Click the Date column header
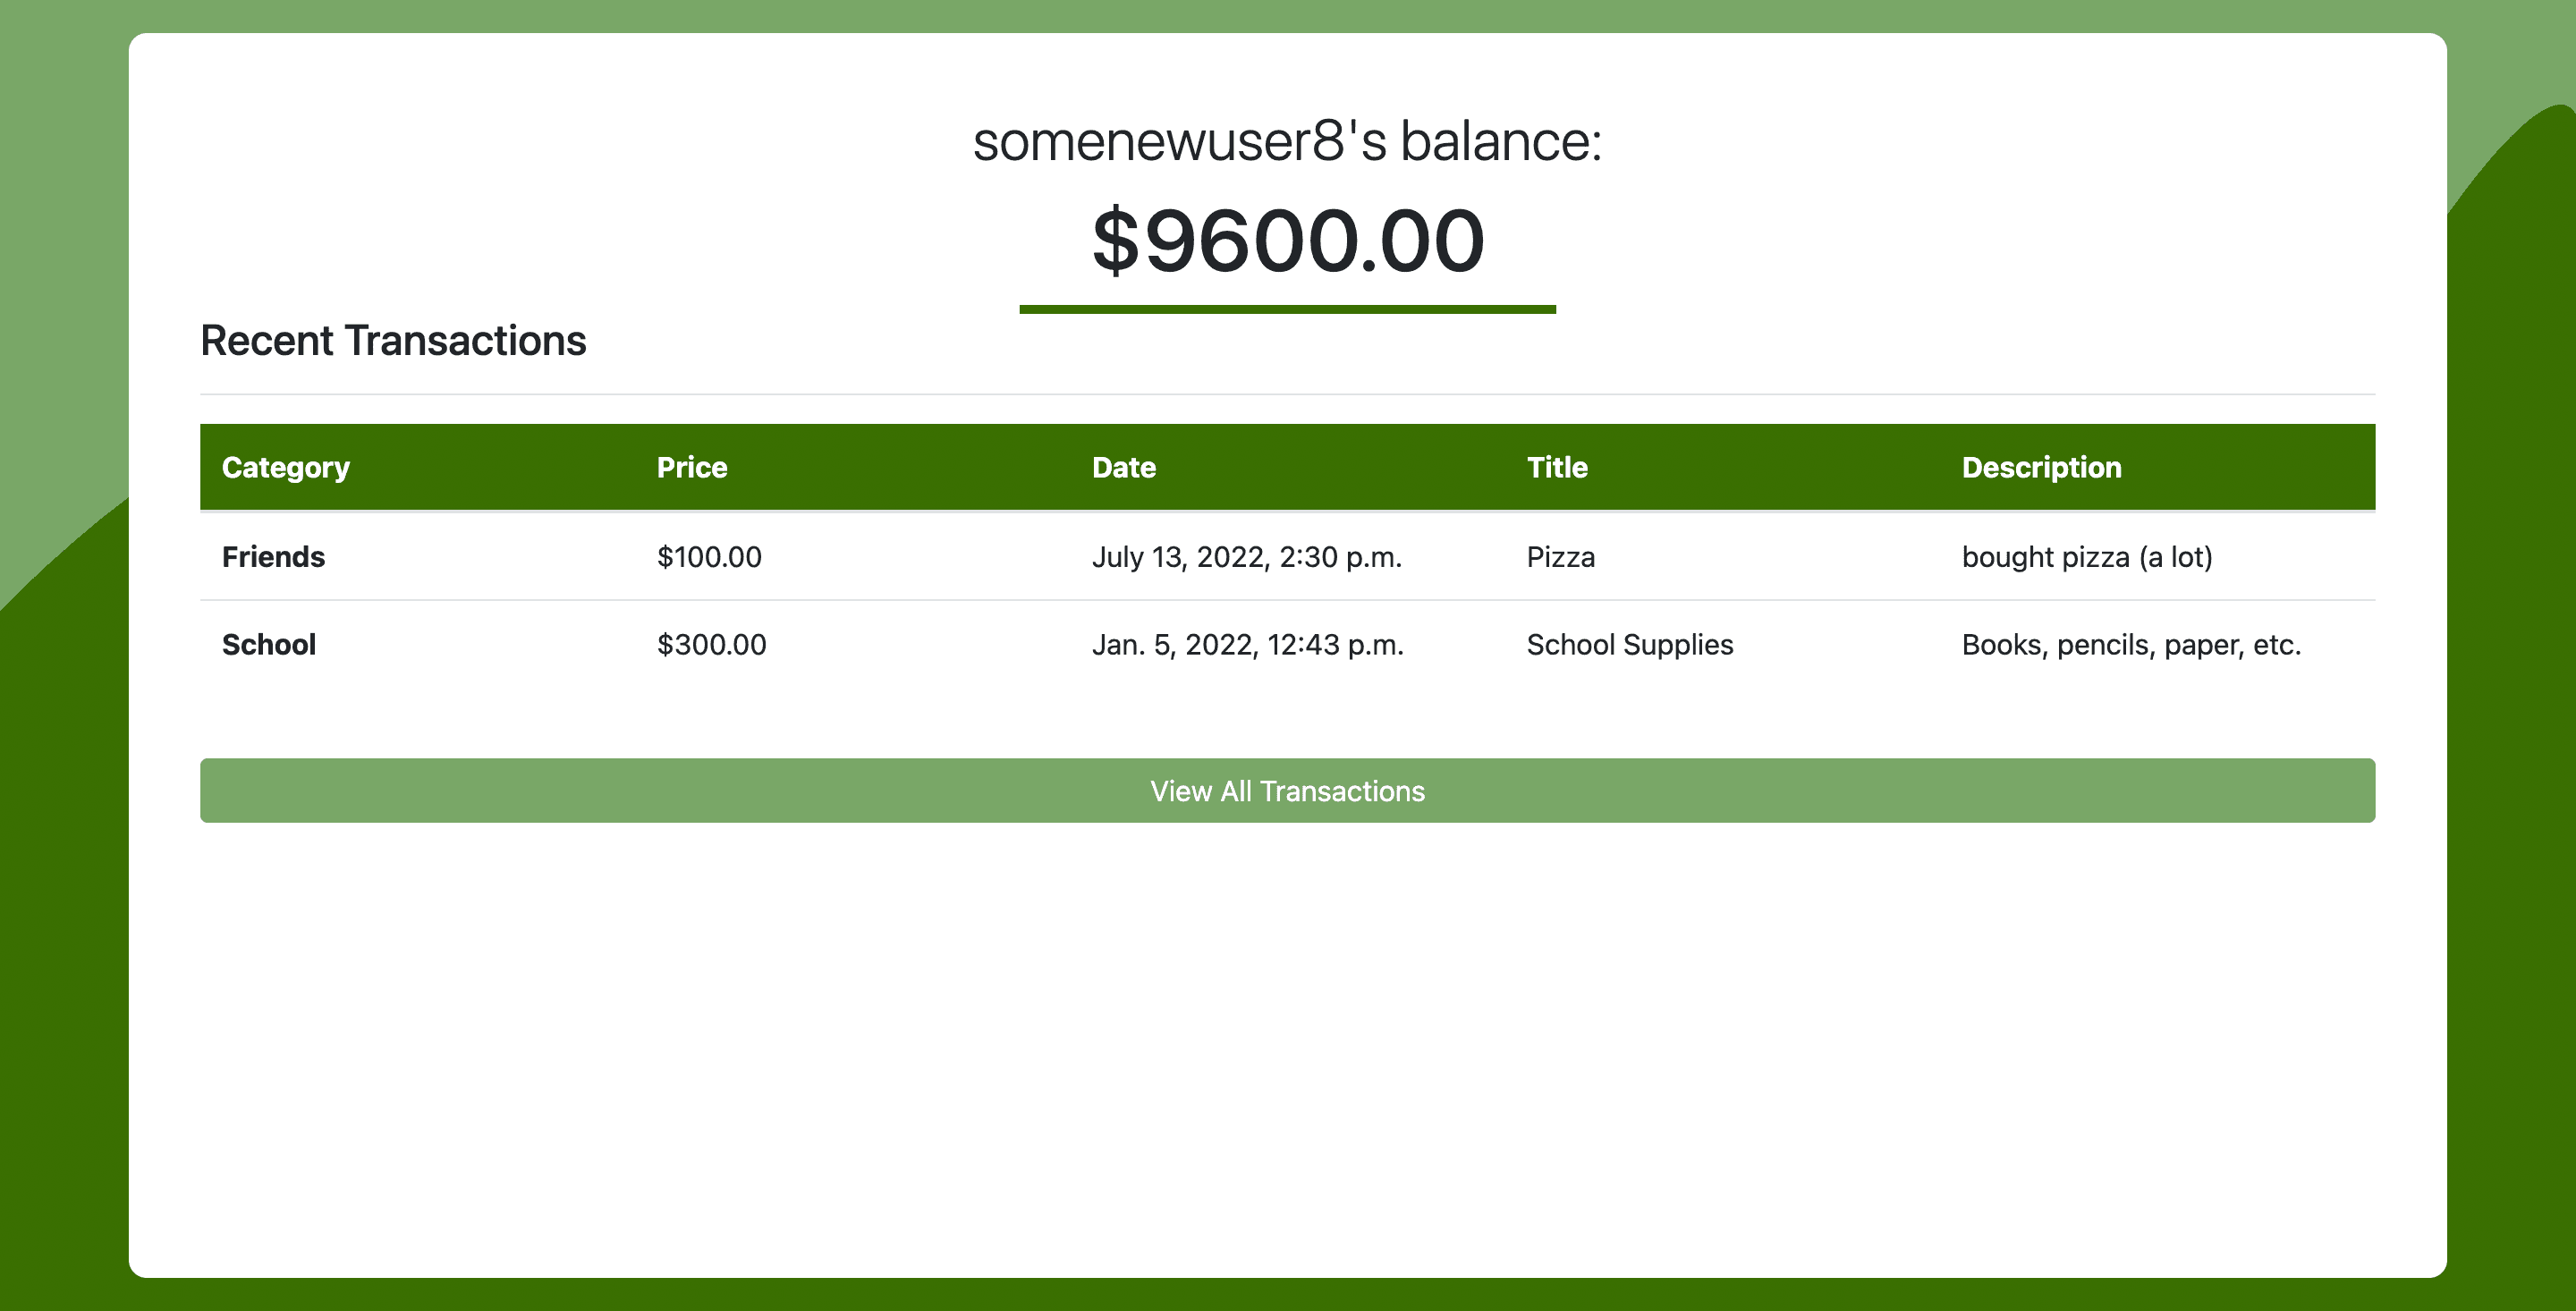Screen dimensions: 2576x1311 click(1124, 466)
